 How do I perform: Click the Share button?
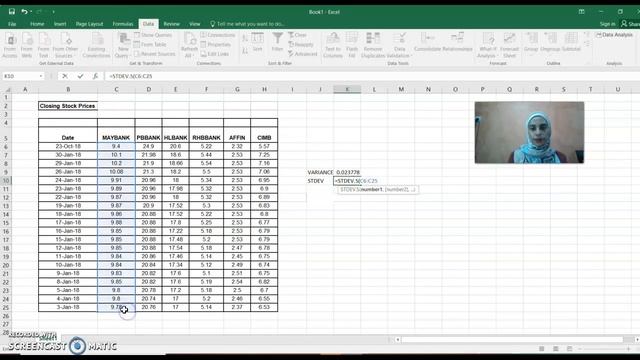(630, 24)
